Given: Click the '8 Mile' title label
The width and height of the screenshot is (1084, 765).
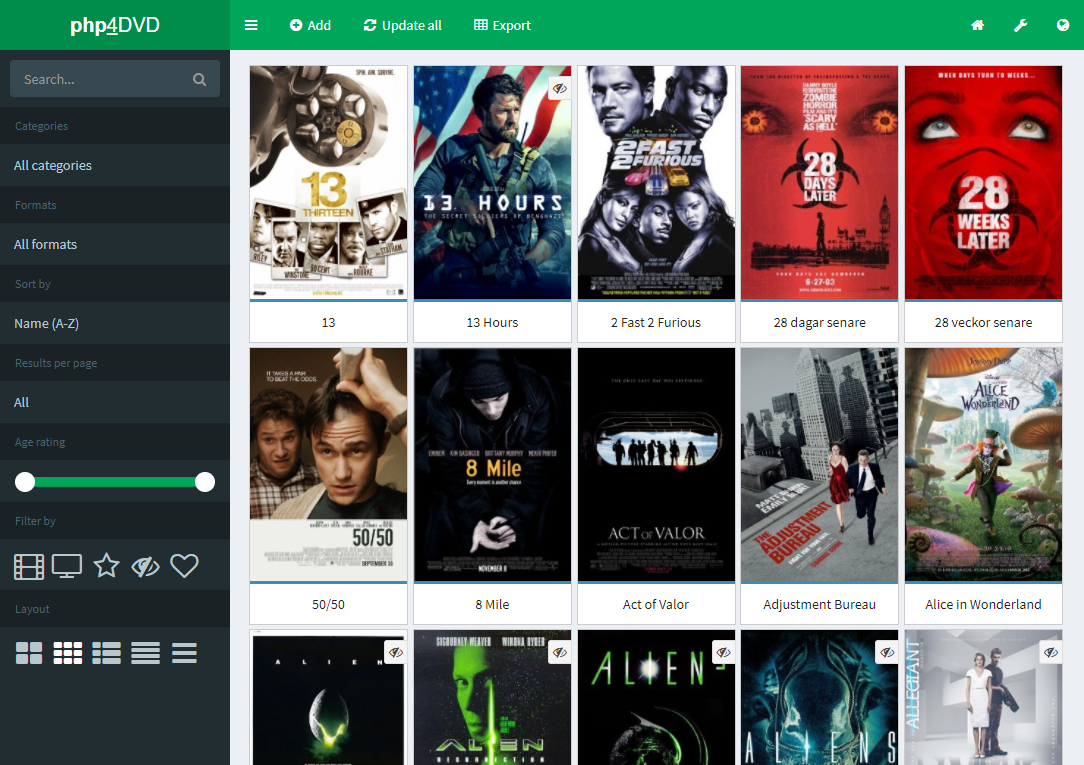Looking at the screenshot, I should click(492, 605).
